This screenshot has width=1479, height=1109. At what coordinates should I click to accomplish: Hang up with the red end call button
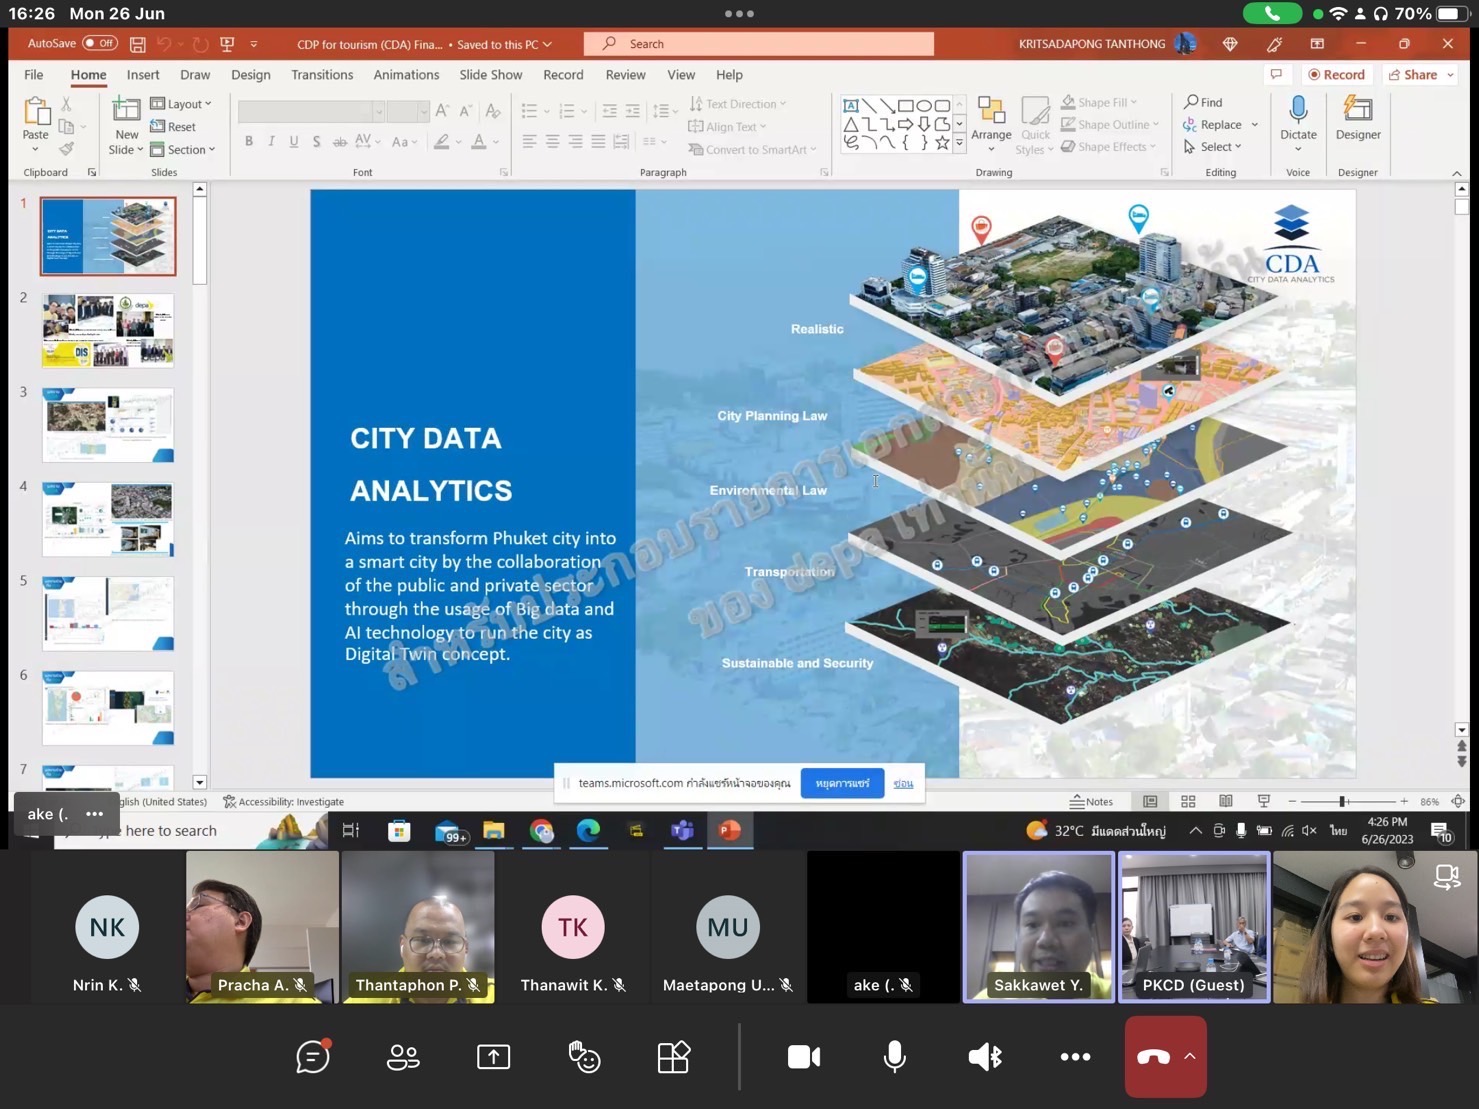tap(1153, 1057)
